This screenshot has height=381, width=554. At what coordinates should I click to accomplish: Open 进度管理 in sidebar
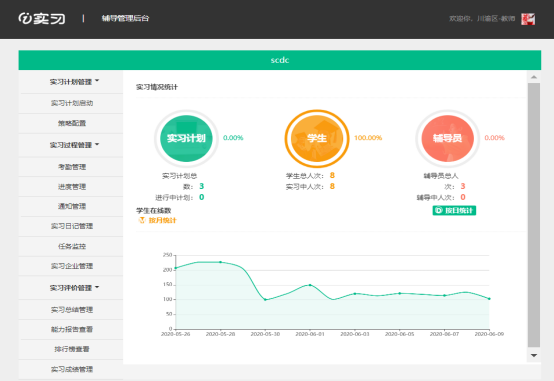coord(71,187)
